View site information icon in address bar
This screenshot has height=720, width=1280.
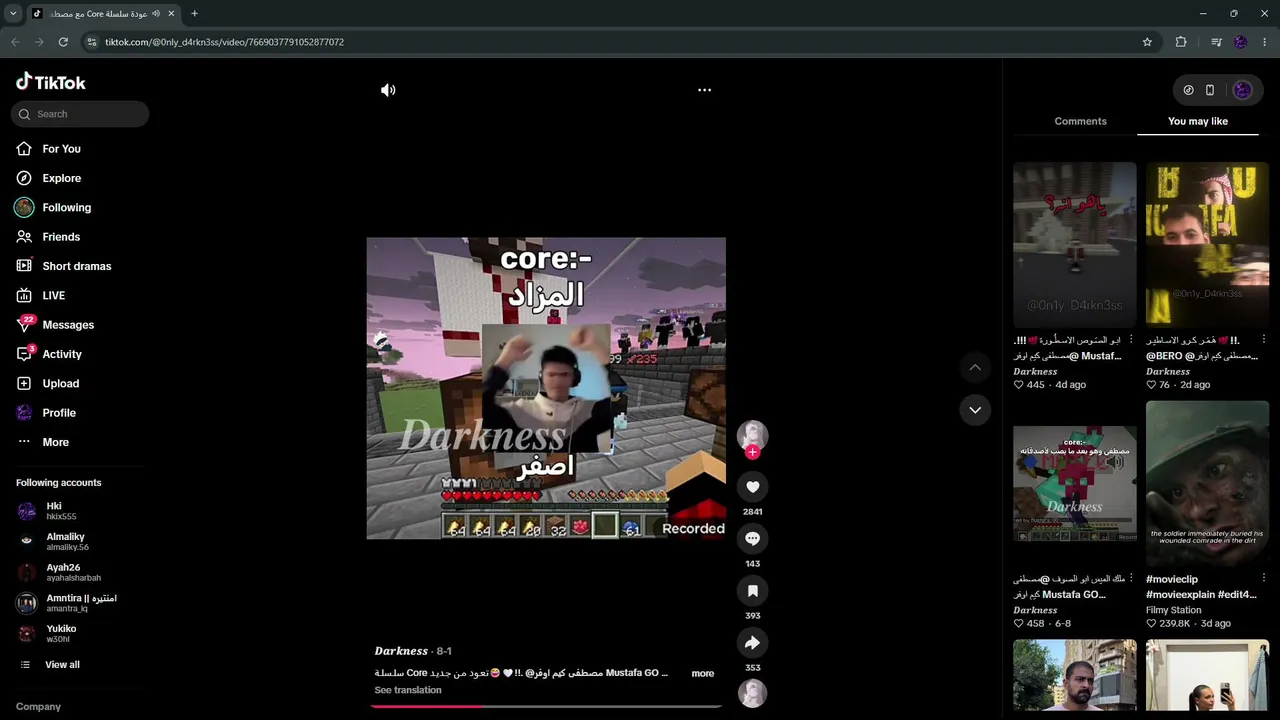(92, 42)
